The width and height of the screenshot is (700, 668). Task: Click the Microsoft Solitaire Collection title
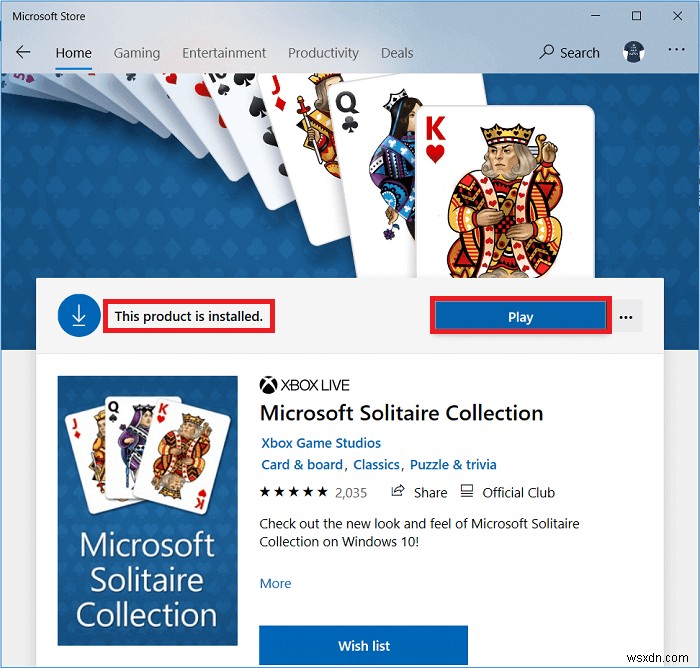point(401,413)
